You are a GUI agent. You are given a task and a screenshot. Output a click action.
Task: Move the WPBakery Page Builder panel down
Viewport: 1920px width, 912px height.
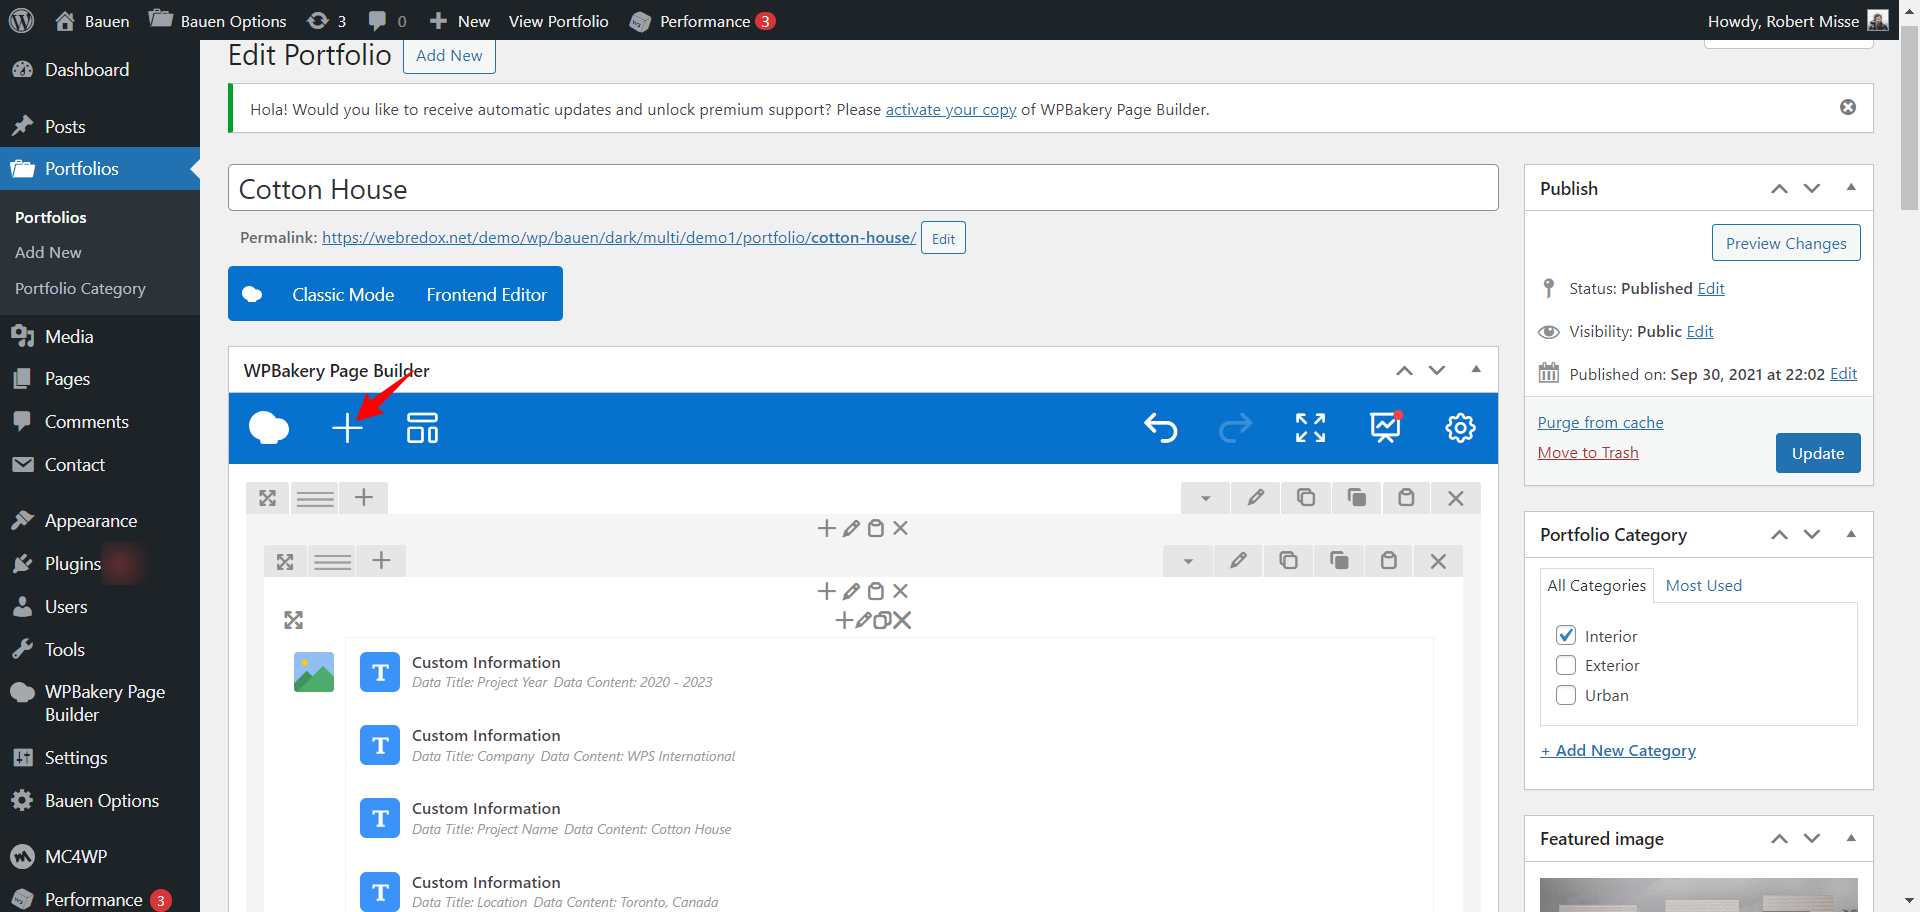1437,370
